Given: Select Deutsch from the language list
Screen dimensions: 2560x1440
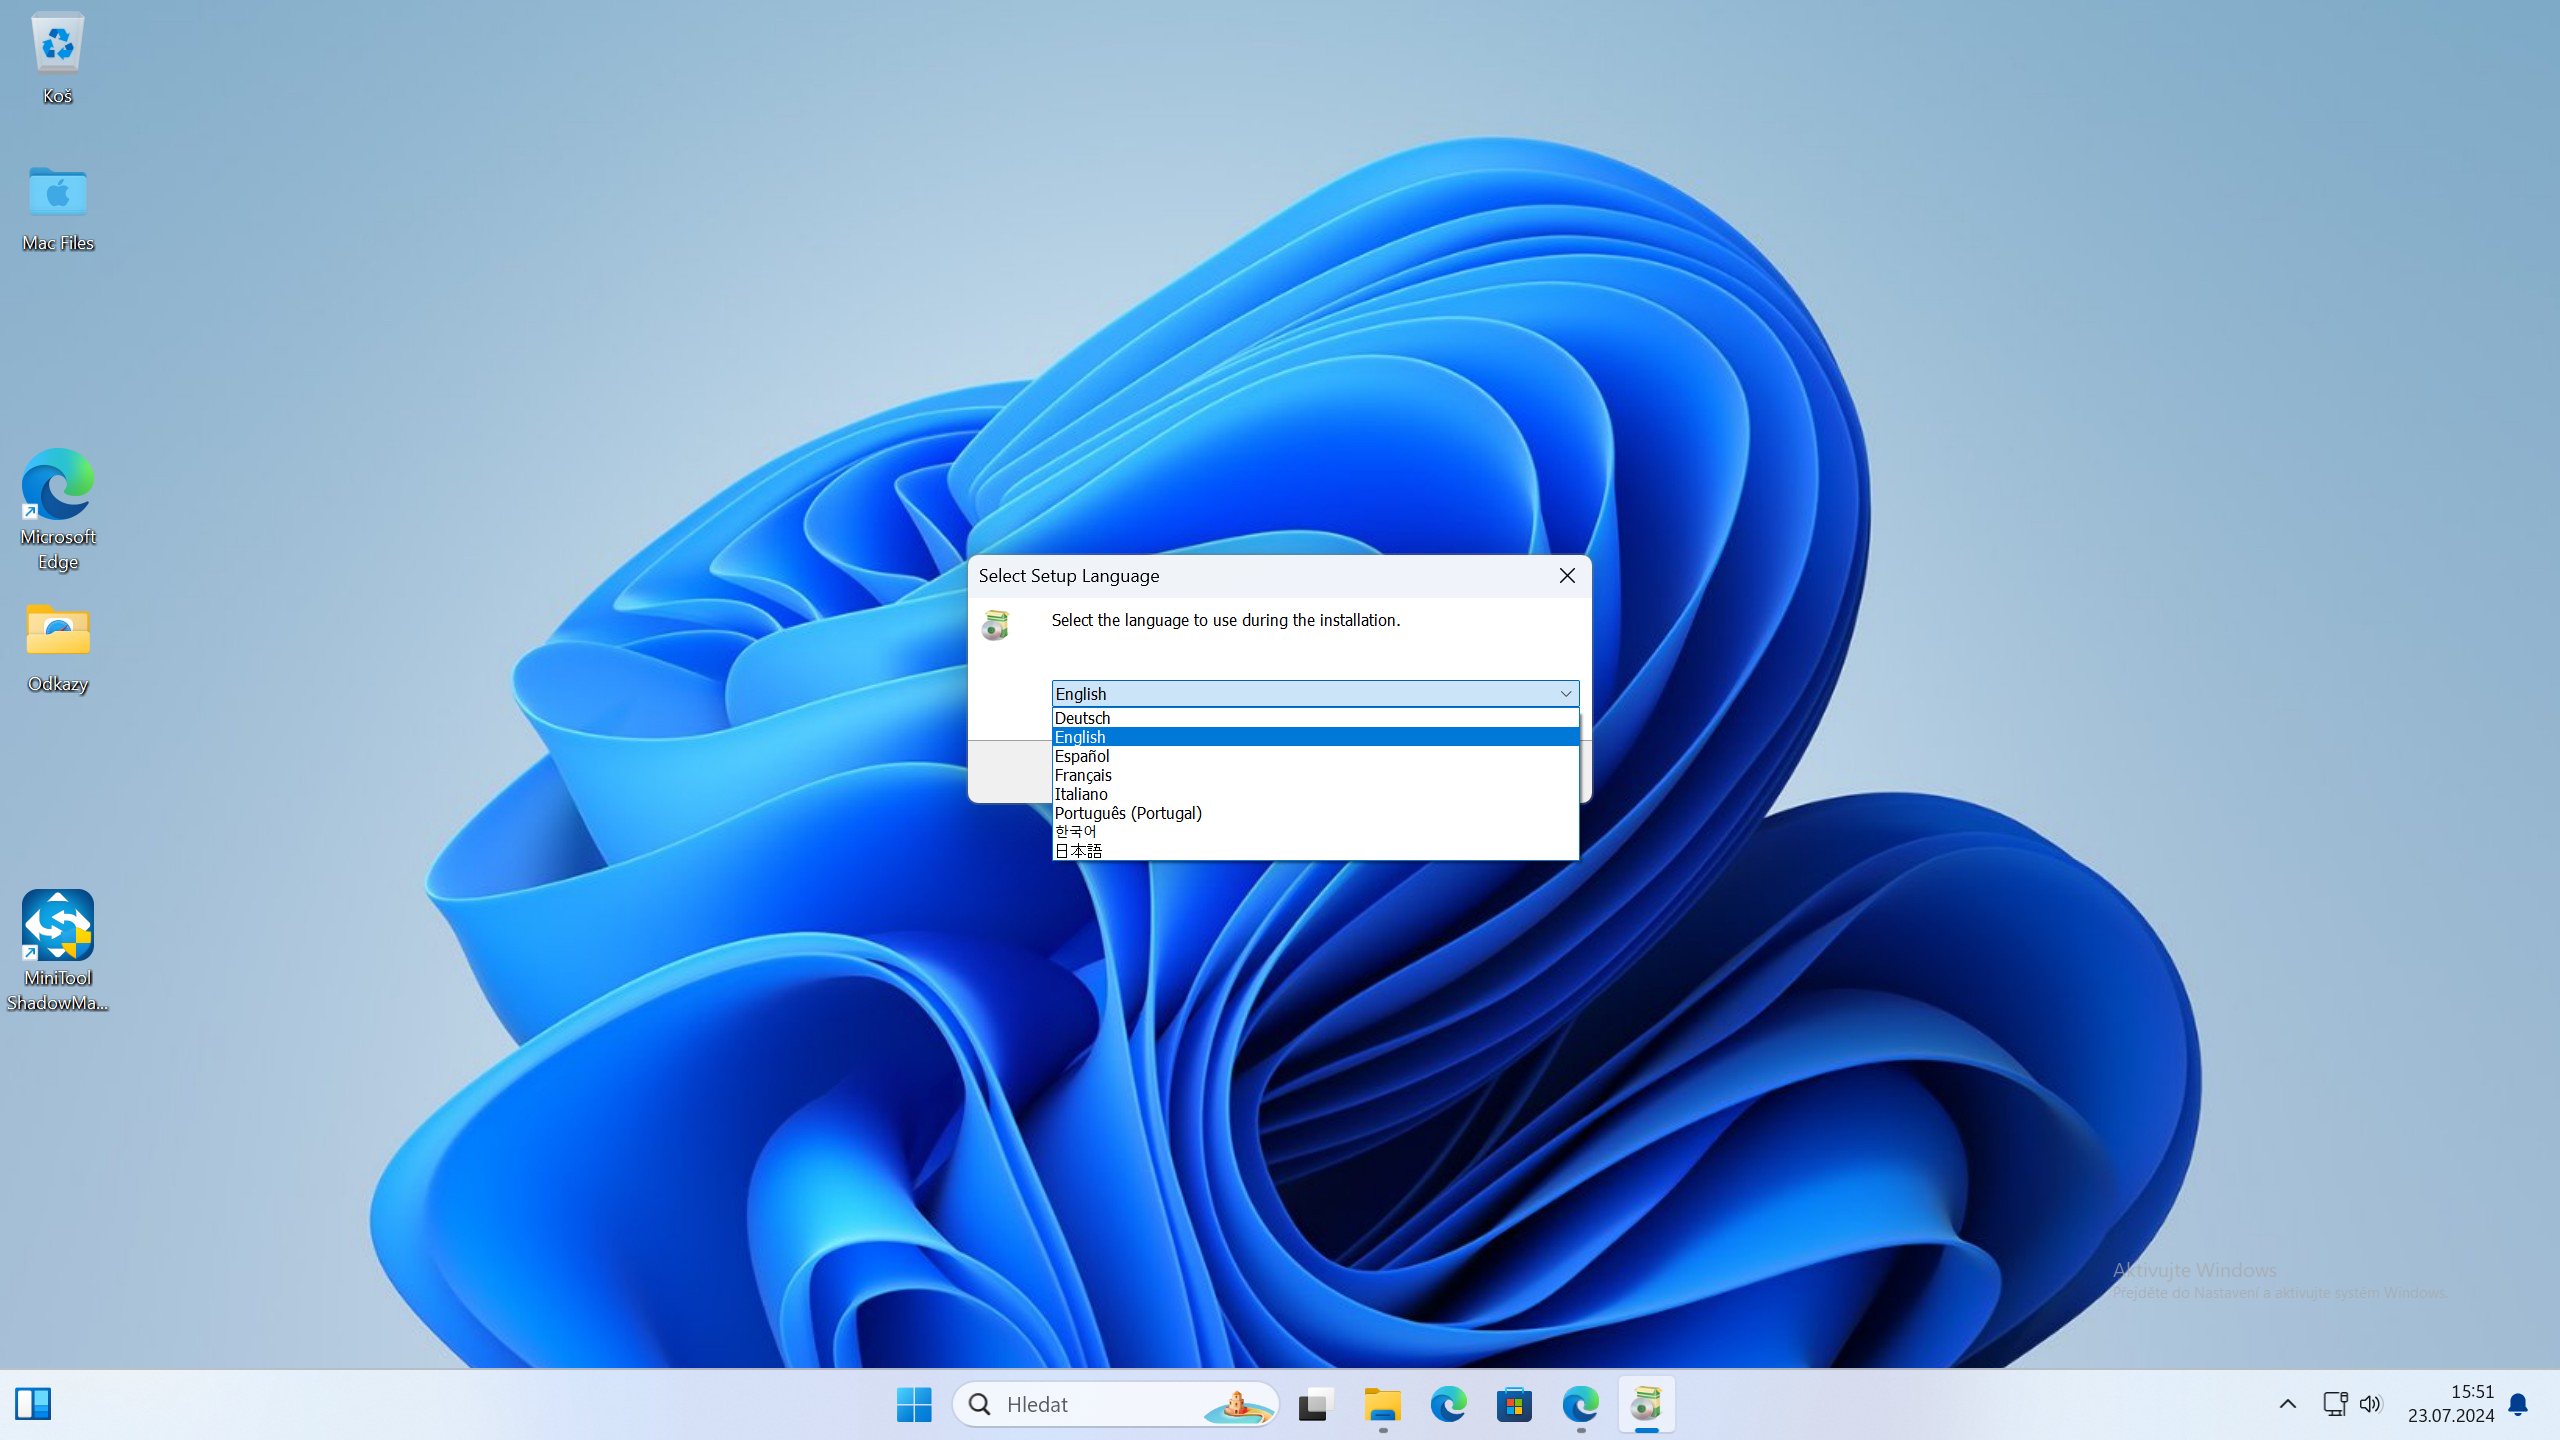Looking at the screenshot, I should pos(1082,718).
